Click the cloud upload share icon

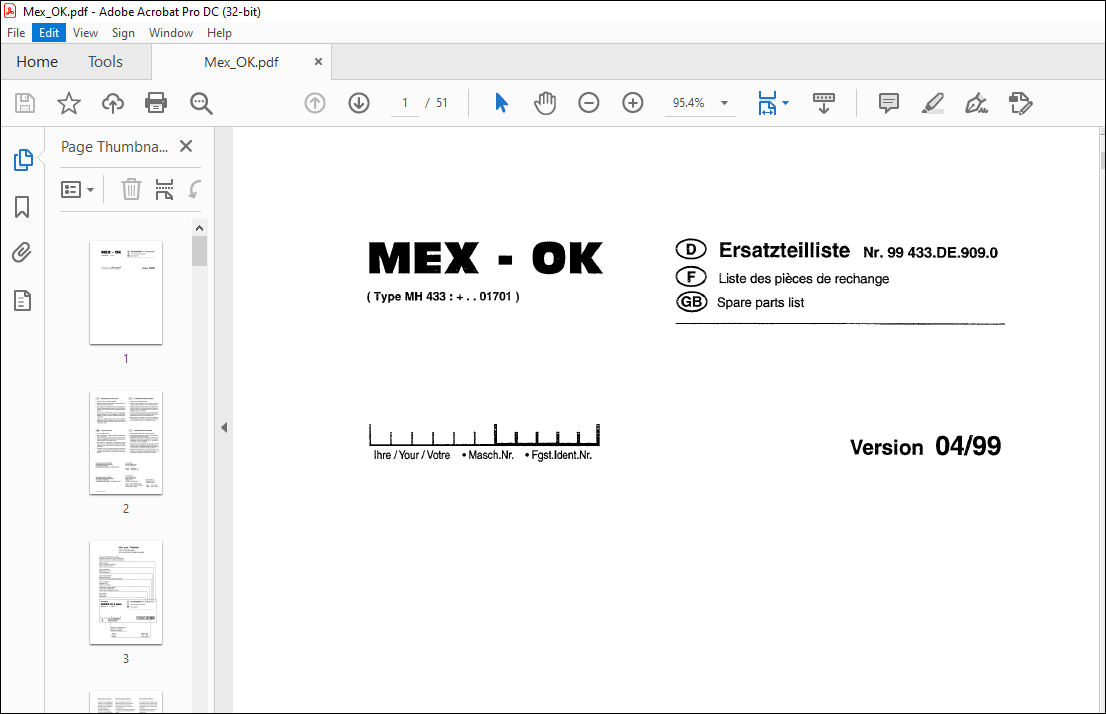tap(112, 103)
